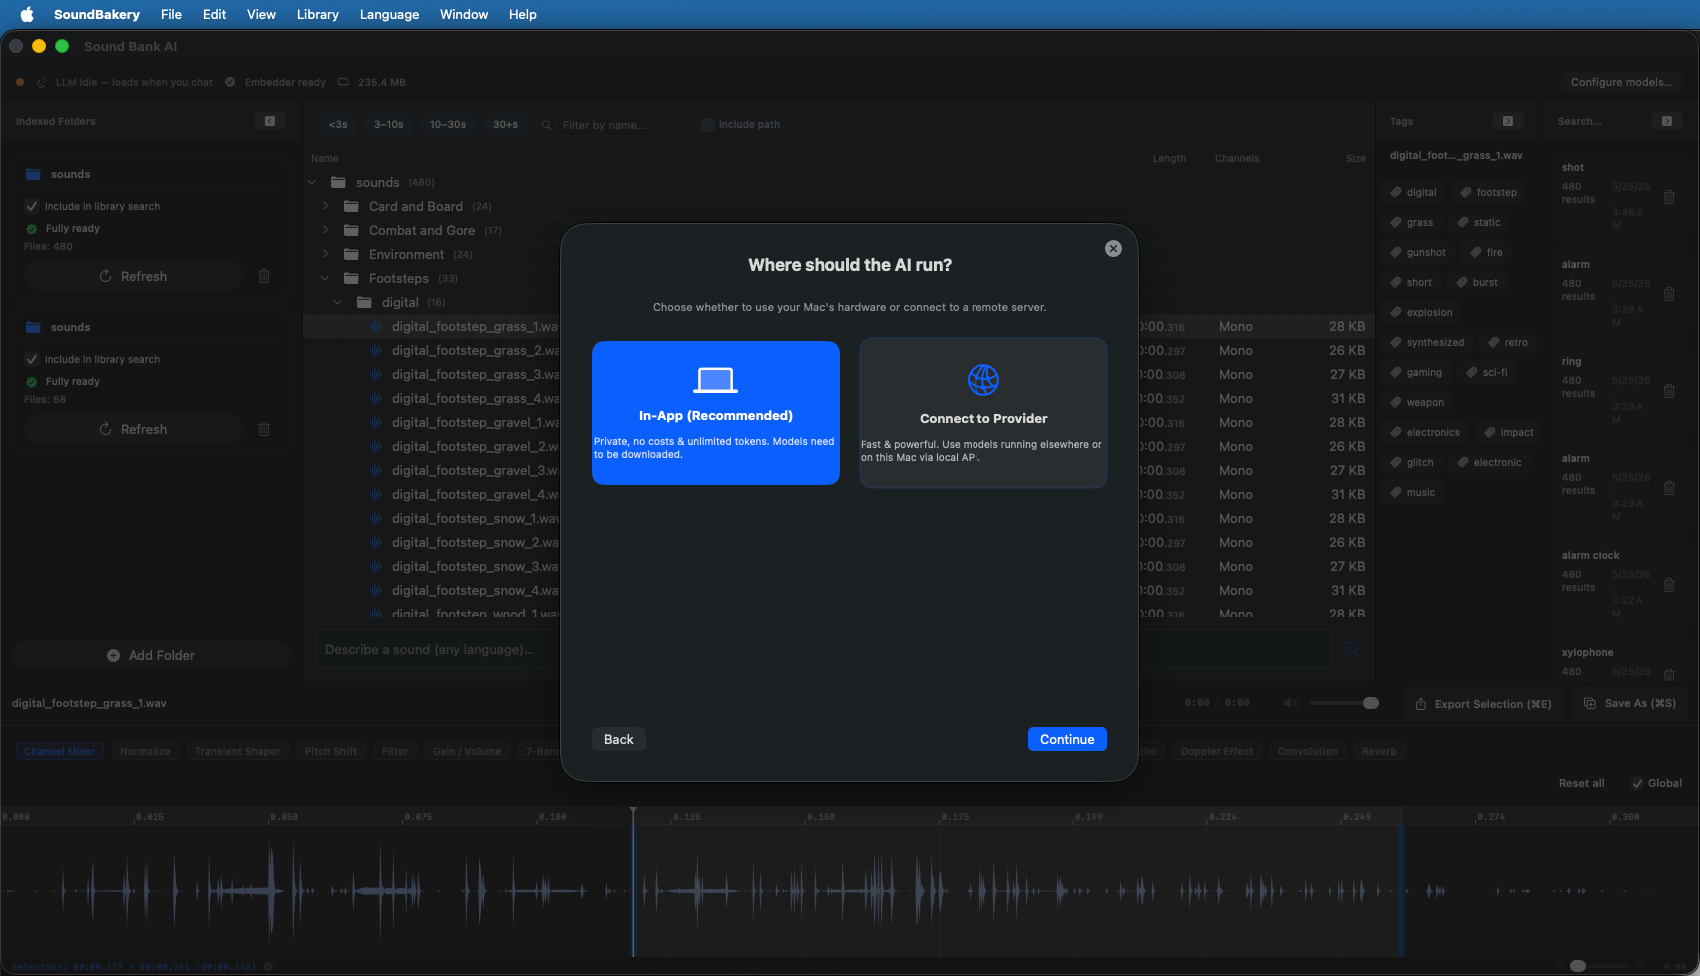Delete the shot search history entry
1700x976 pixels.
pos(1669,197)
